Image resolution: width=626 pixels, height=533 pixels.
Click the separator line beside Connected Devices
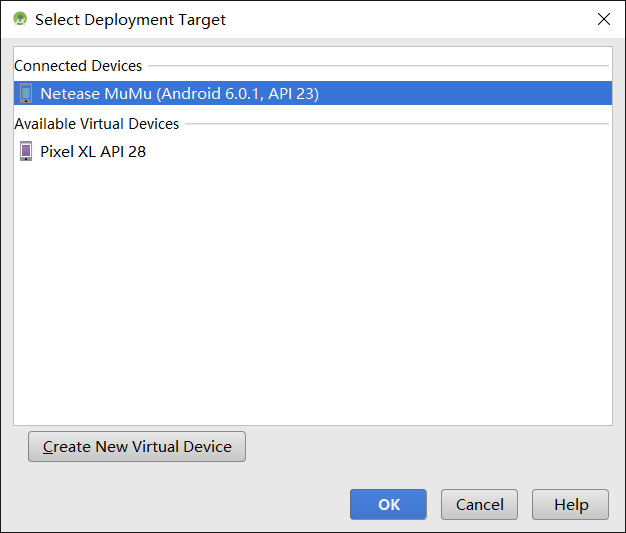click(x=378, y=66)
